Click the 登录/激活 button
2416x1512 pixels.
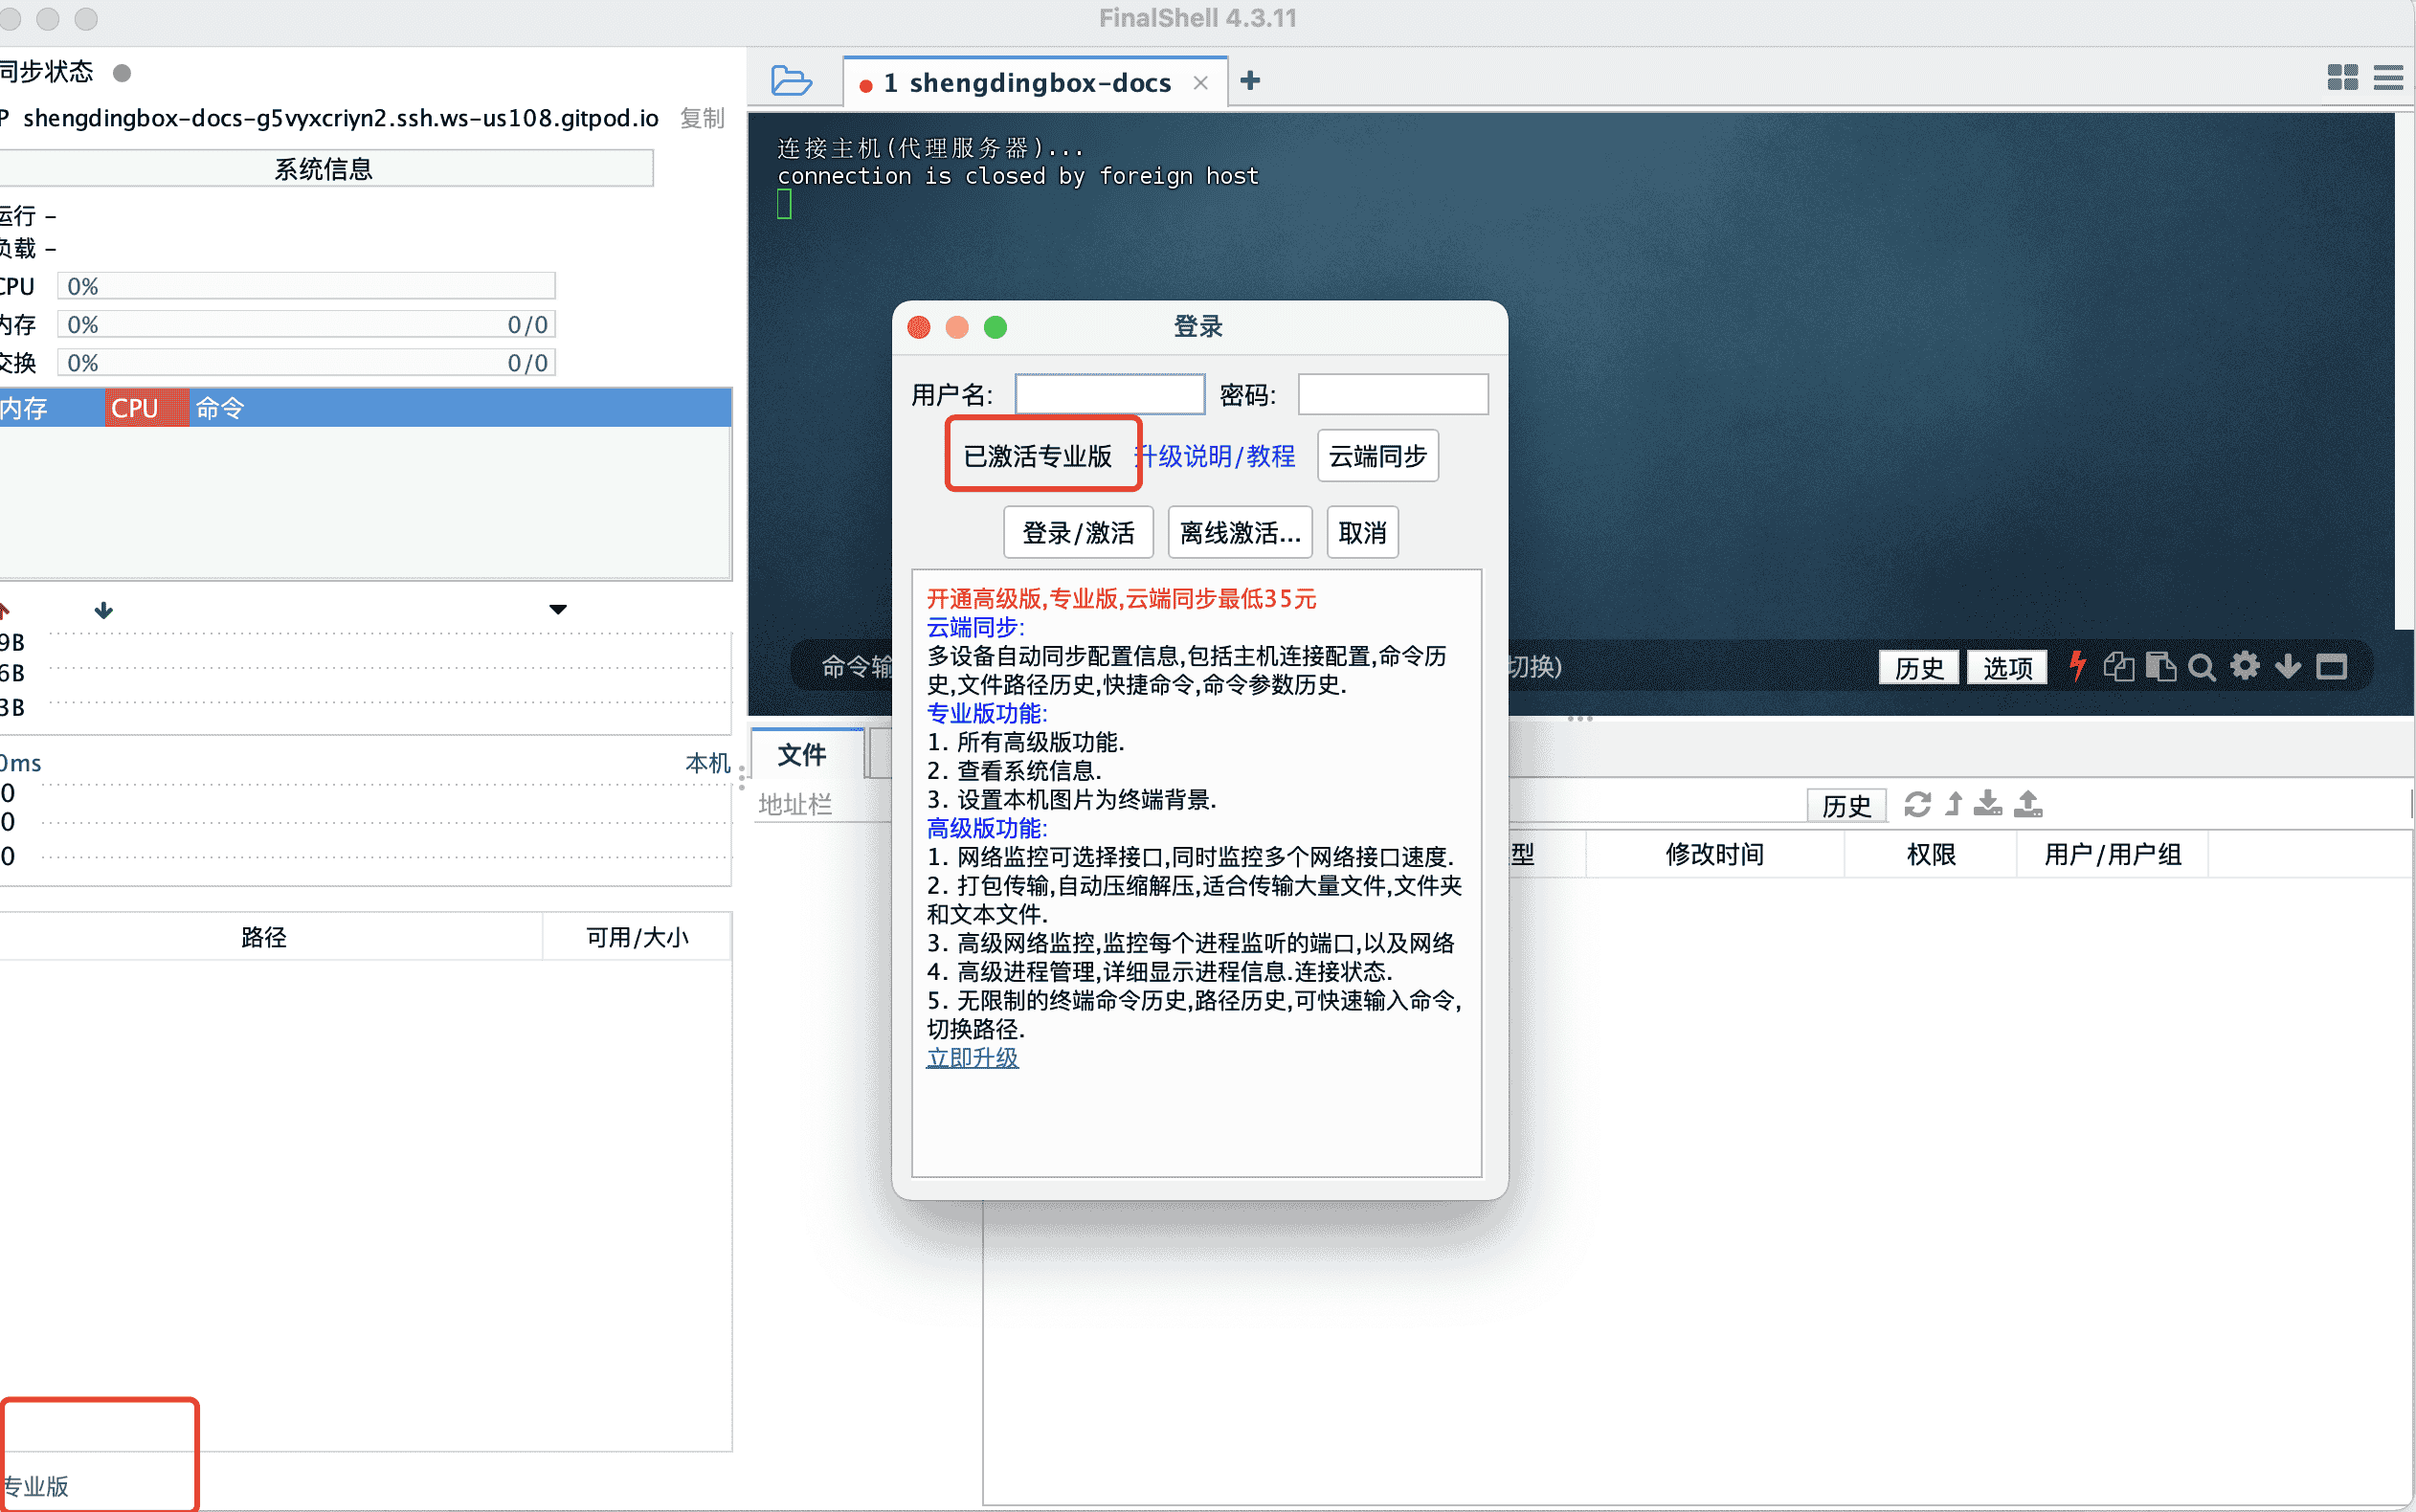(1077, 533)
